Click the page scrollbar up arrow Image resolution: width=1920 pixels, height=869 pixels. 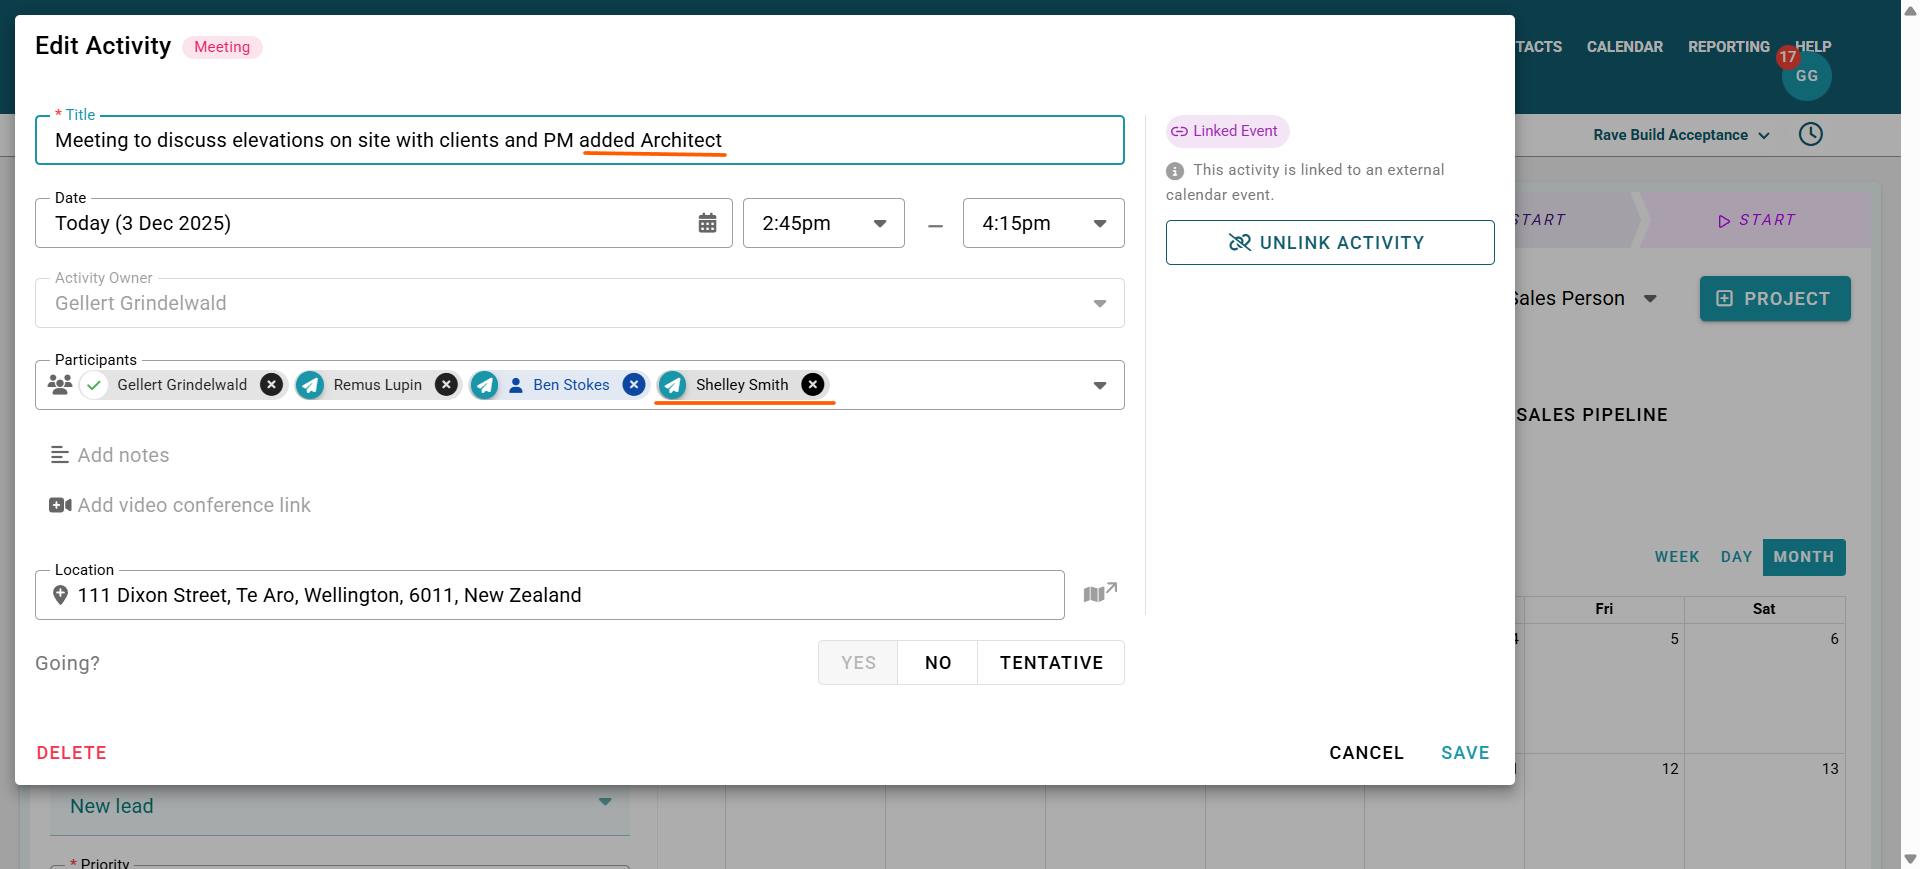pyautogui.click(x=1910, y=9)
